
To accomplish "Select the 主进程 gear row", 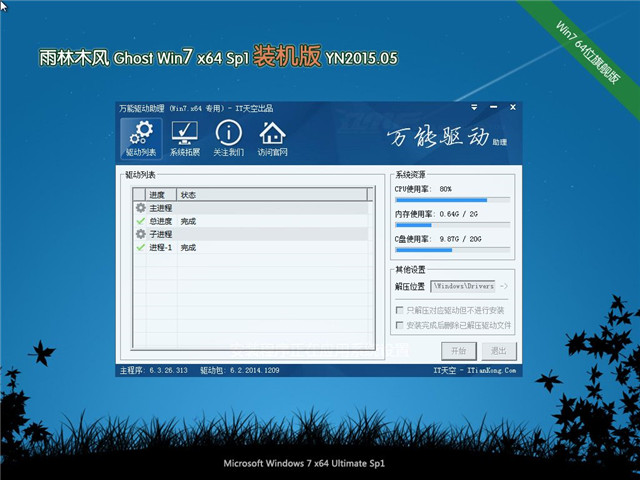I will click(x=251, y=208).
